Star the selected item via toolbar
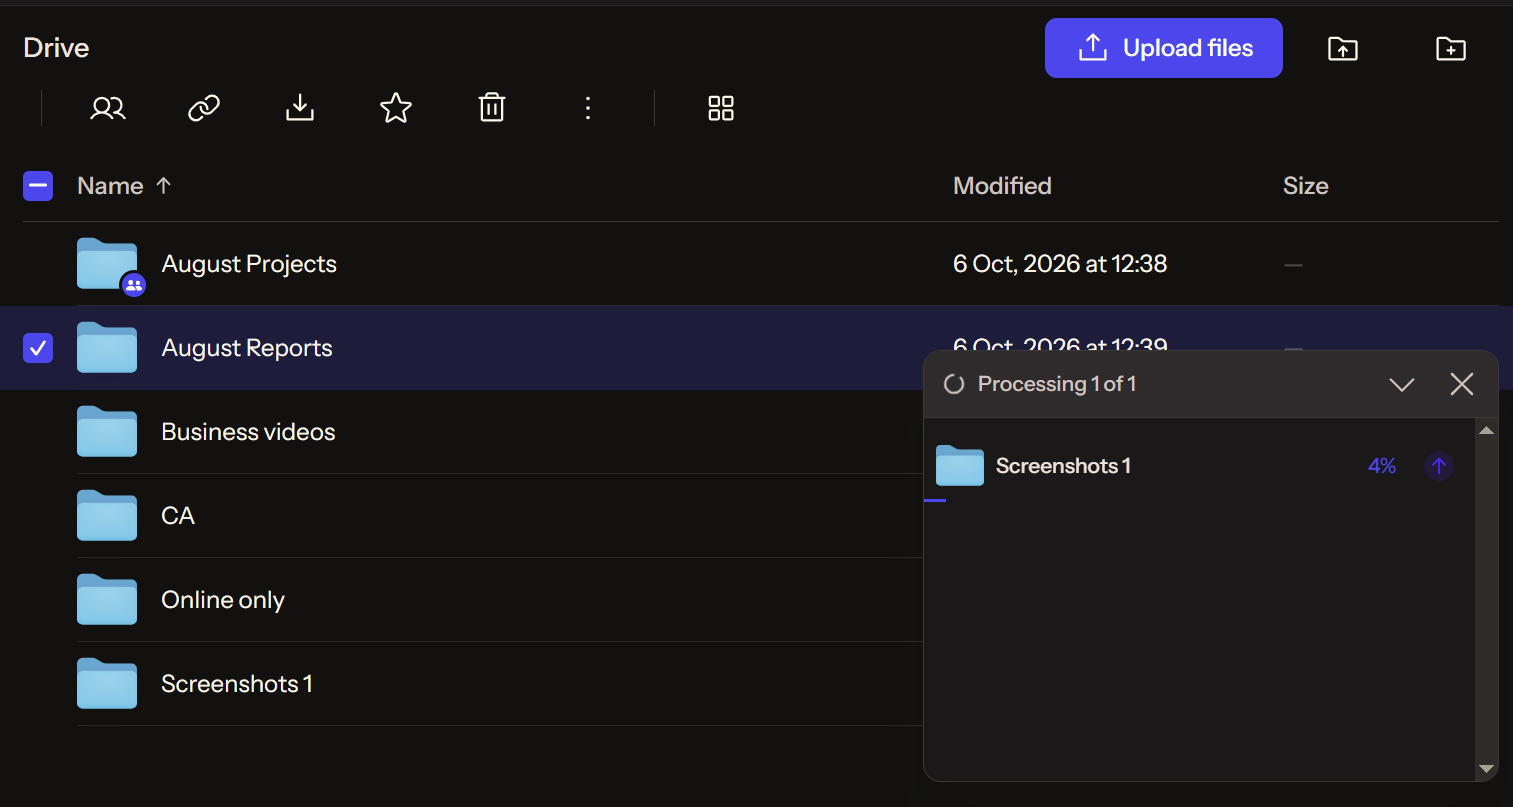 pyautogui.click(x=396, y=108)
